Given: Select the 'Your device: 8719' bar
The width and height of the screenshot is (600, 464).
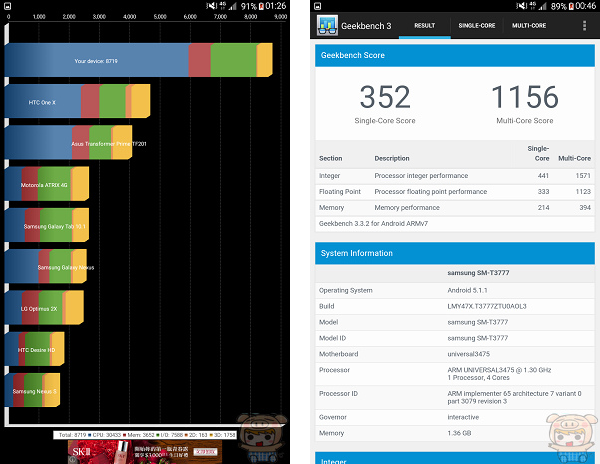Looking at the screenshot, I should click(x=139, y=60).
